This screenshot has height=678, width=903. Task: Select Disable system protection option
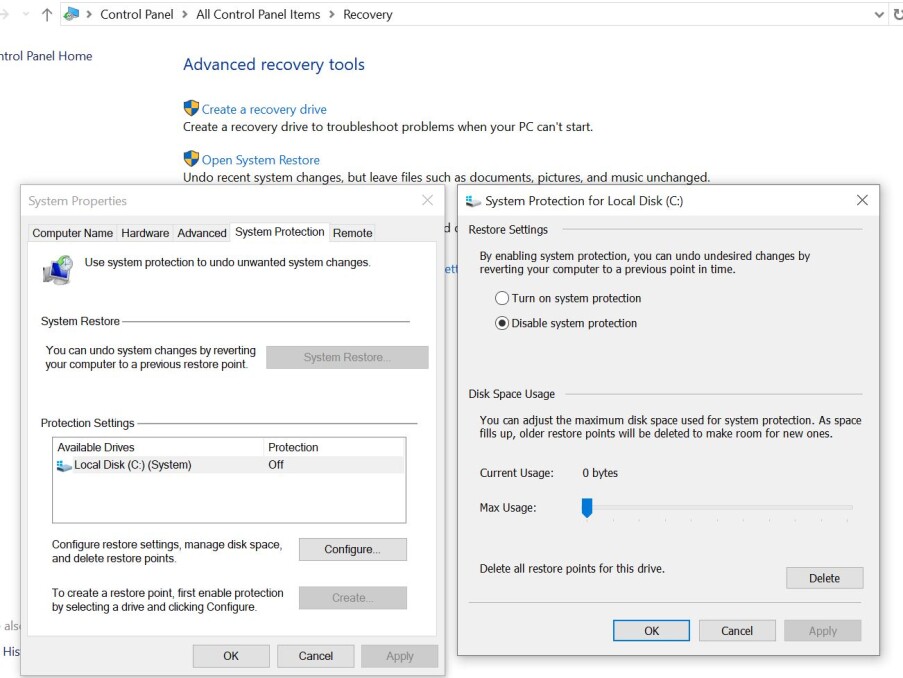502,323
